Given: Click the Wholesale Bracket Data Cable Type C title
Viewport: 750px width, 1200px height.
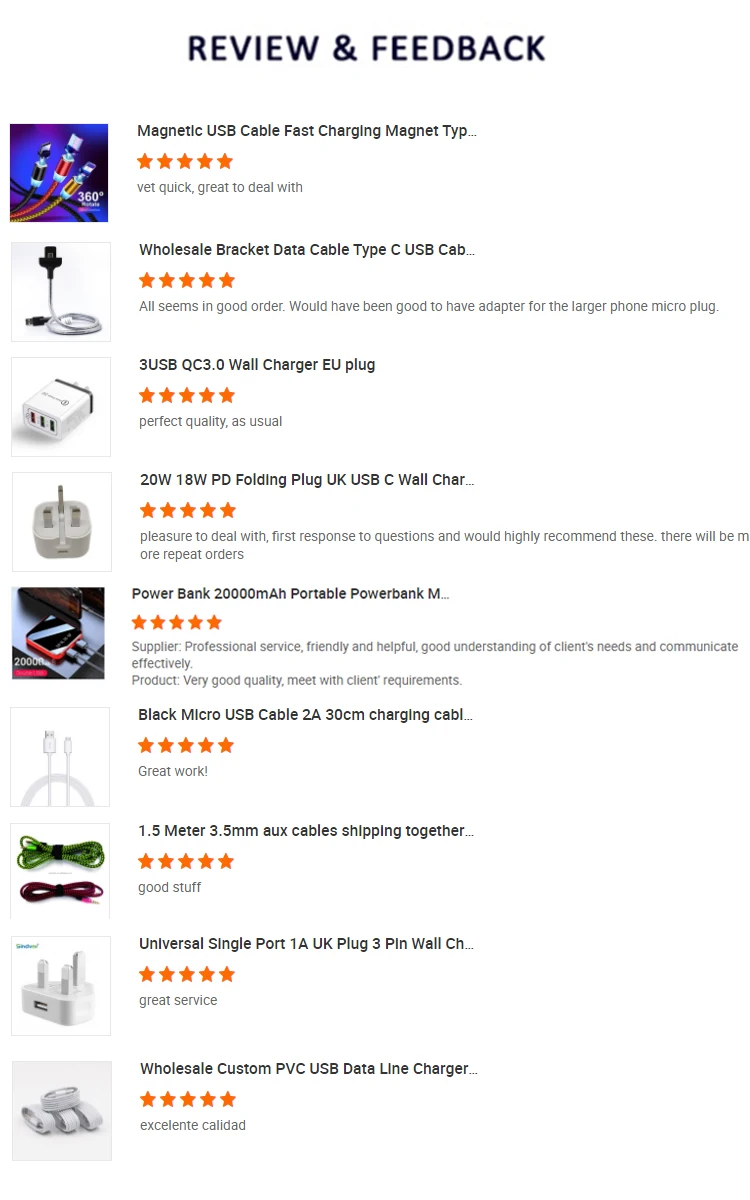Looking at the screenshot, I should click(307, 250).
